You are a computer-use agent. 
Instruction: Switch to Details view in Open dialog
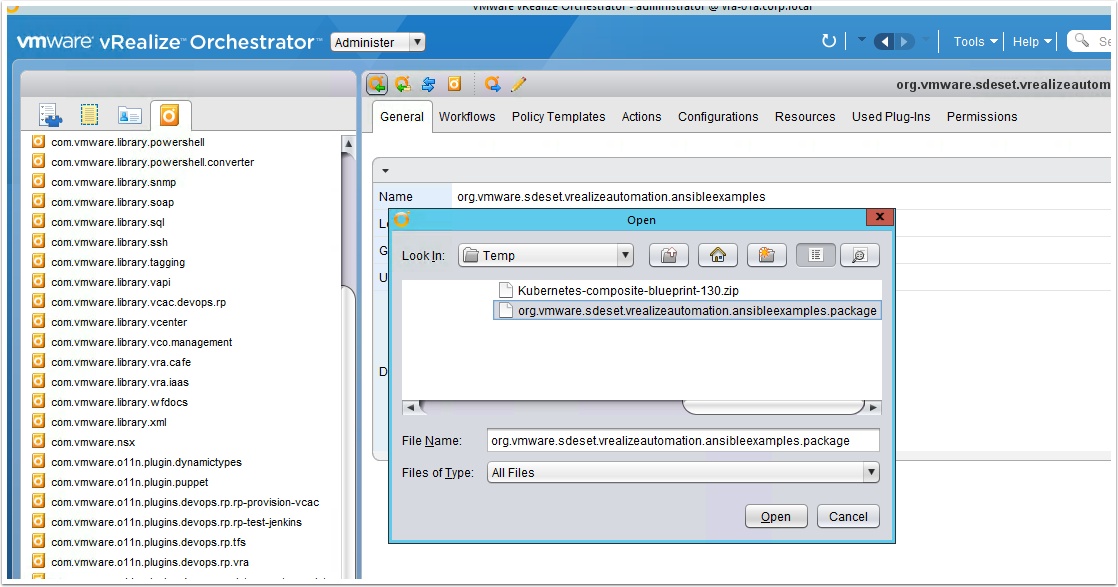[860, 255]
